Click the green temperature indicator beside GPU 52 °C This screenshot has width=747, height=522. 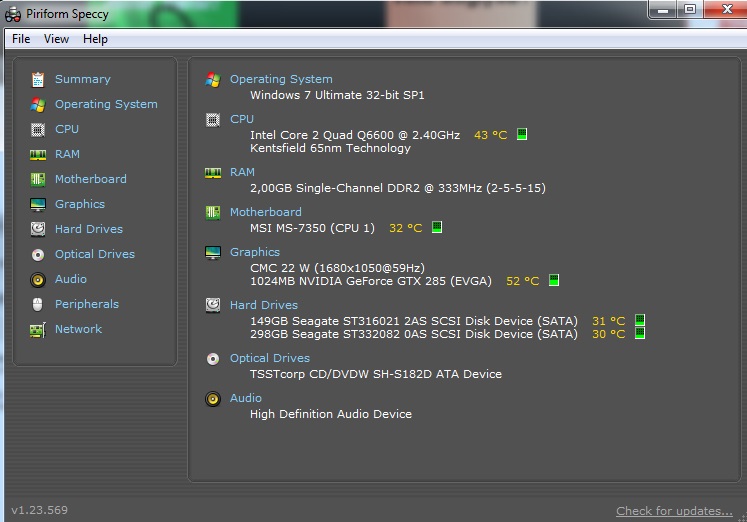tap(554, 280)
